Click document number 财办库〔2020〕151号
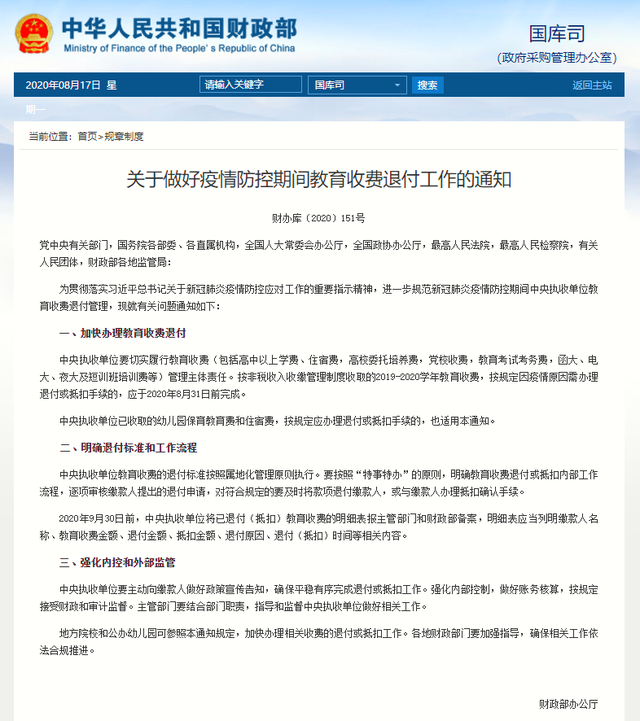Screen dimensions: 640x721 click(x=319, y=217)
